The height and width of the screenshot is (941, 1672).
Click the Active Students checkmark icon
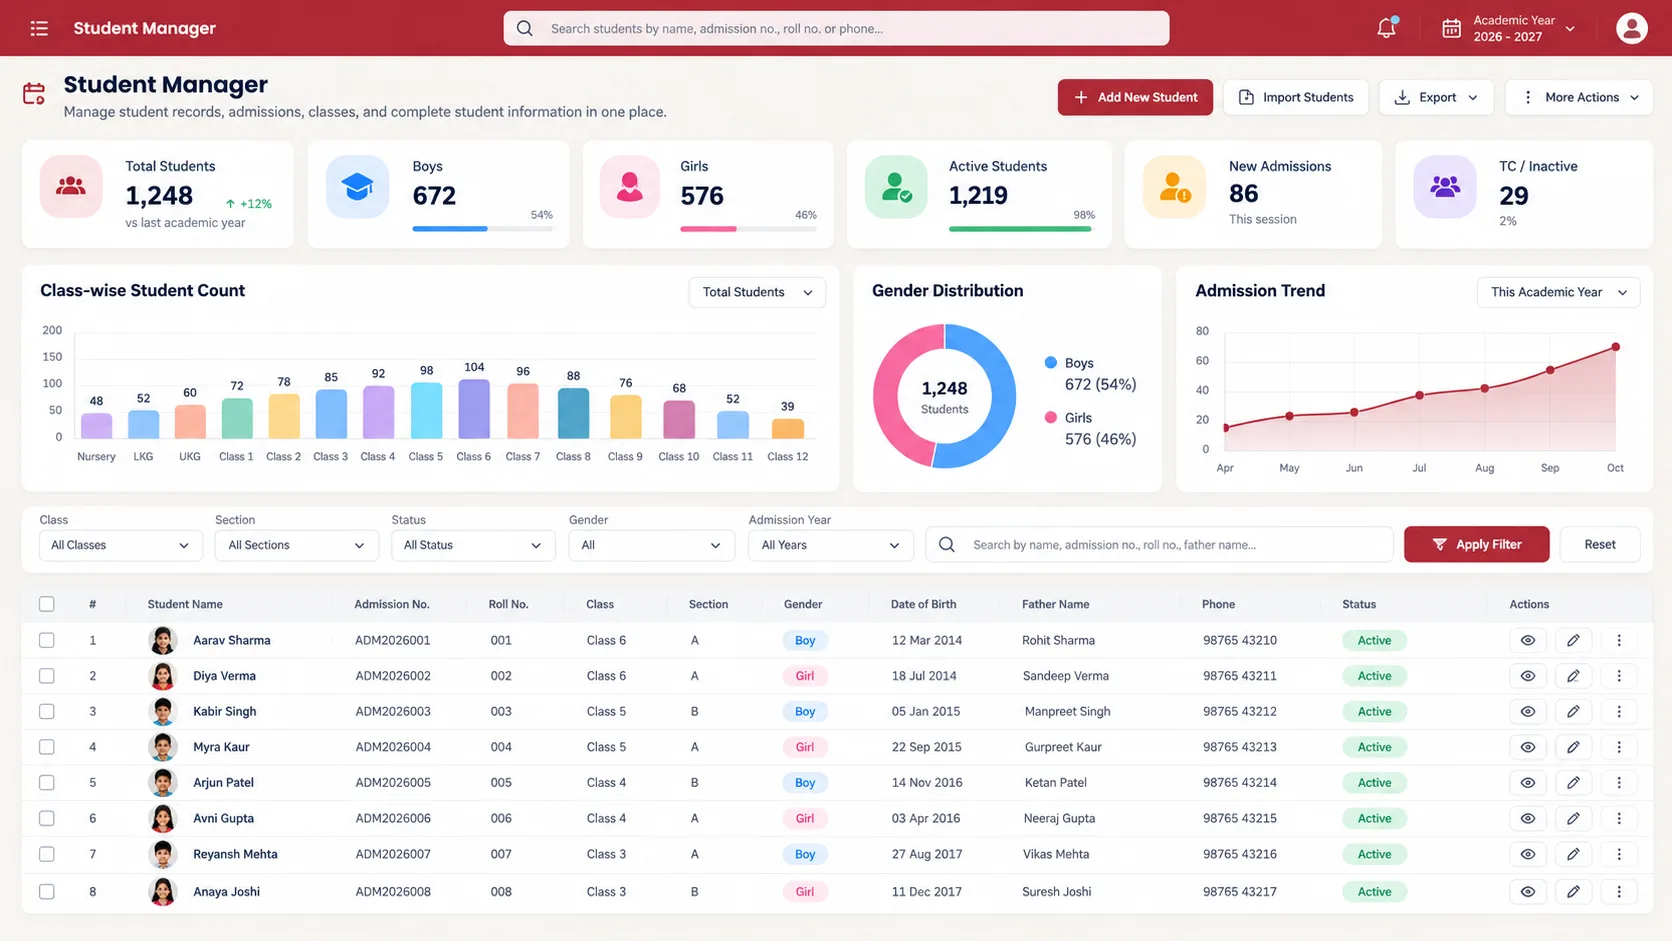point(896,186)
